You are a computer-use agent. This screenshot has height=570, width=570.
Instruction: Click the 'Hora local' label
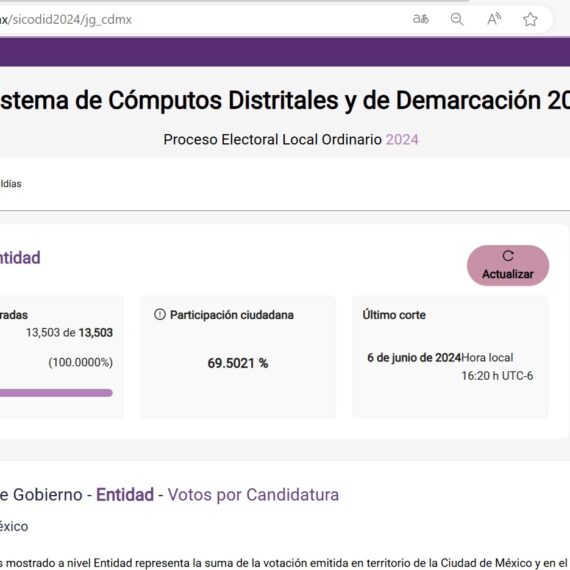[x=487, y=357]
